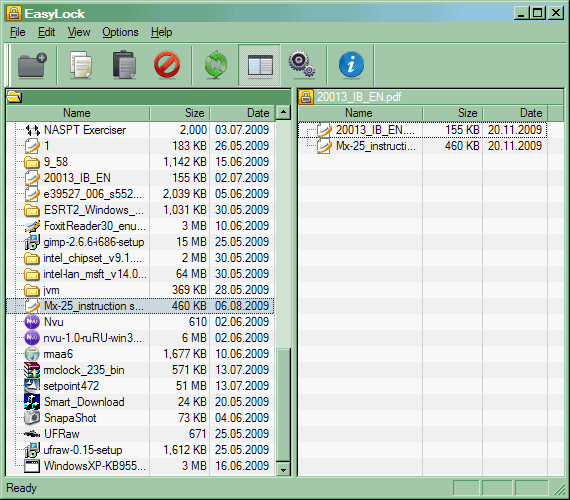Screen dimensions: 570x500
Task: Toggle the dual-panel view icon
Action: pyautogui.click(x=260, y=65)
